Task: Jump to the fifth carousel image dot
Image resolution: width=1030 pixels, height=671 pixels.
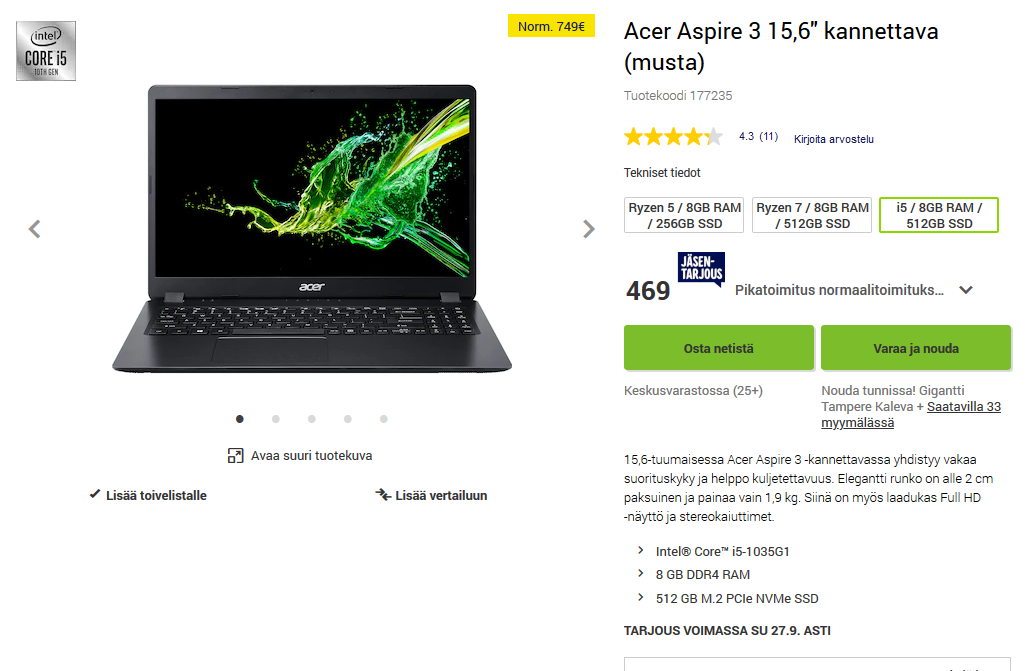Action: (384, 419)
